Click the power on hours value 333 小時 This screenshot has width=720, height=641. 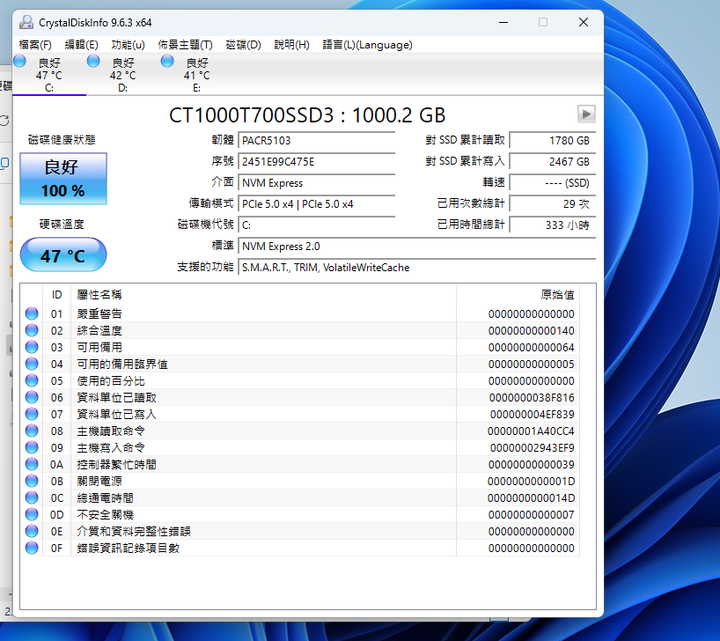(552, 225)
